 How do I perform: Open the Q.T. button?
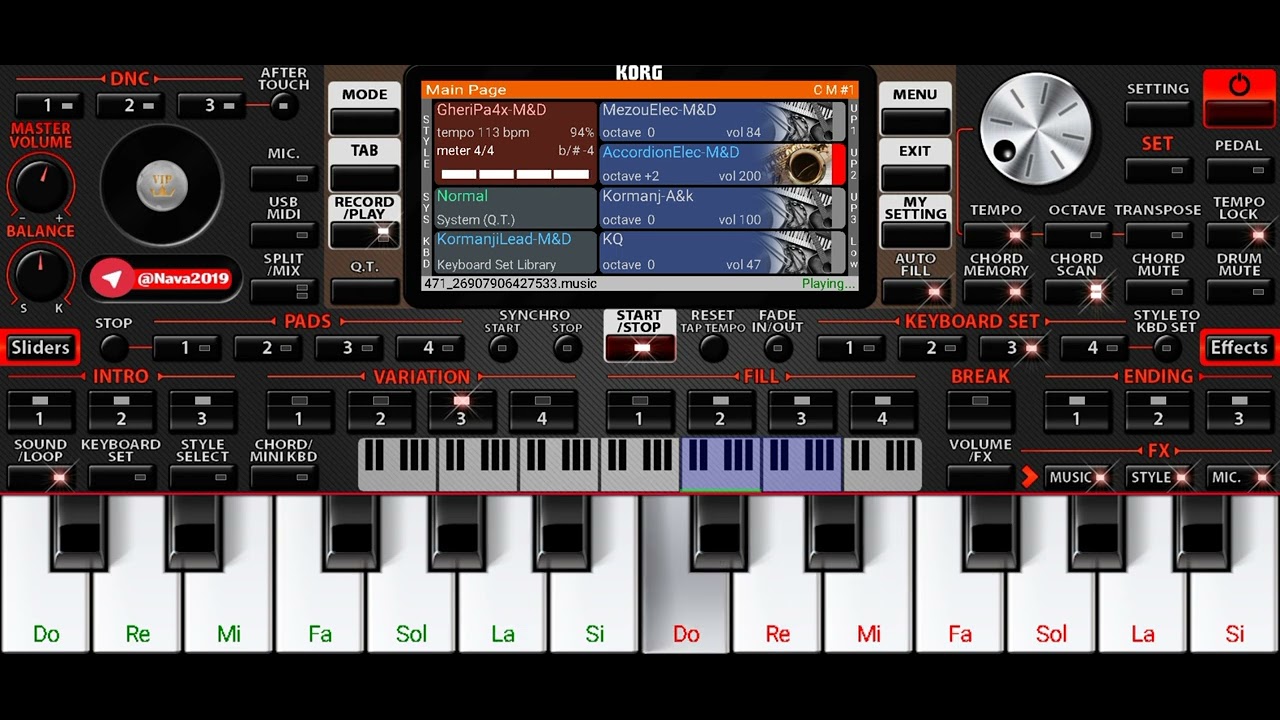[364, 291]
